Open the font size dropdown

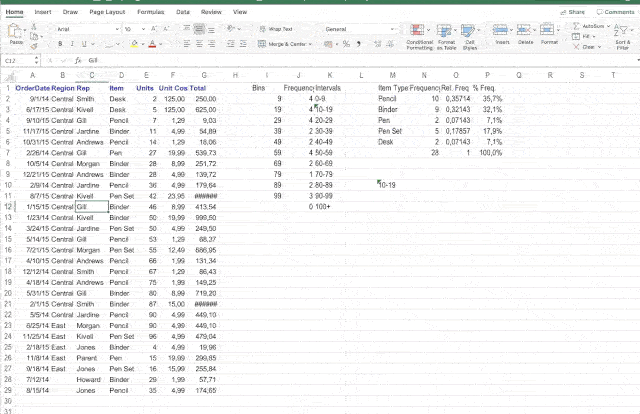(143, 29)
